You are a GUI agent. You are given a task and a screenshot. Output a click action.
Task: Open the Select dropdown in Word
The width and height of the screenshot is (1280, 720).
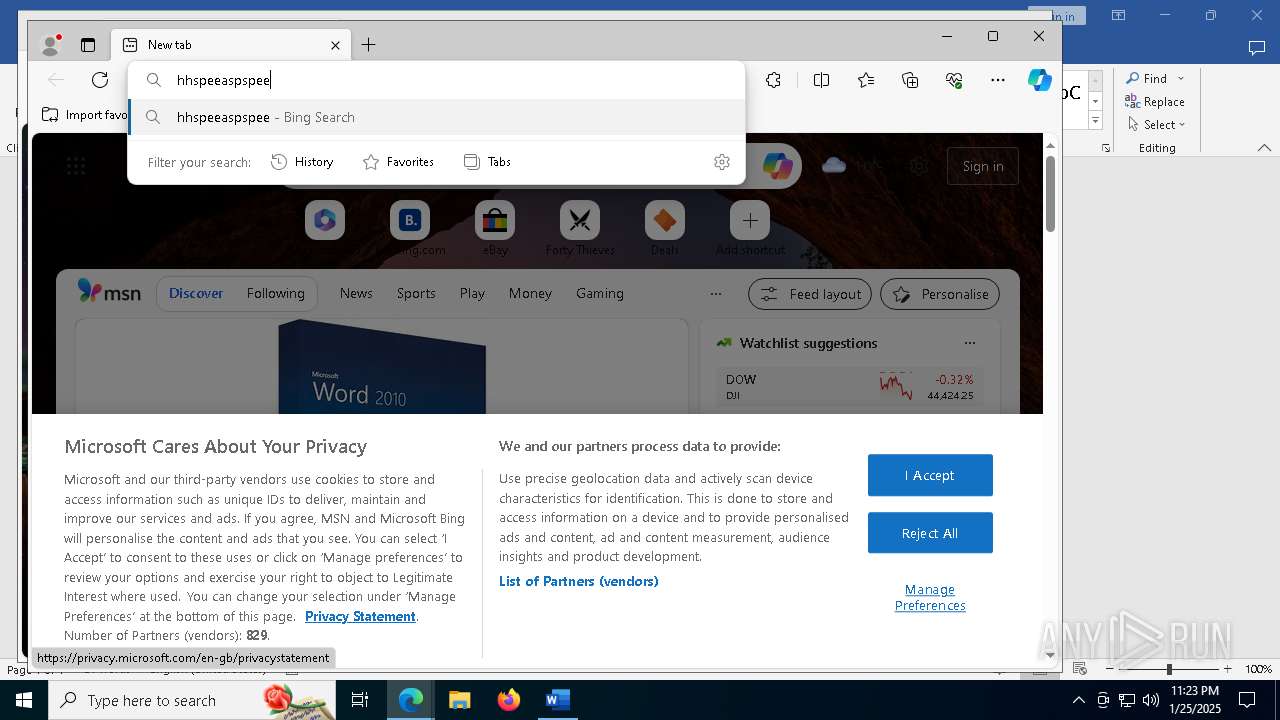tap(1156, 124)
